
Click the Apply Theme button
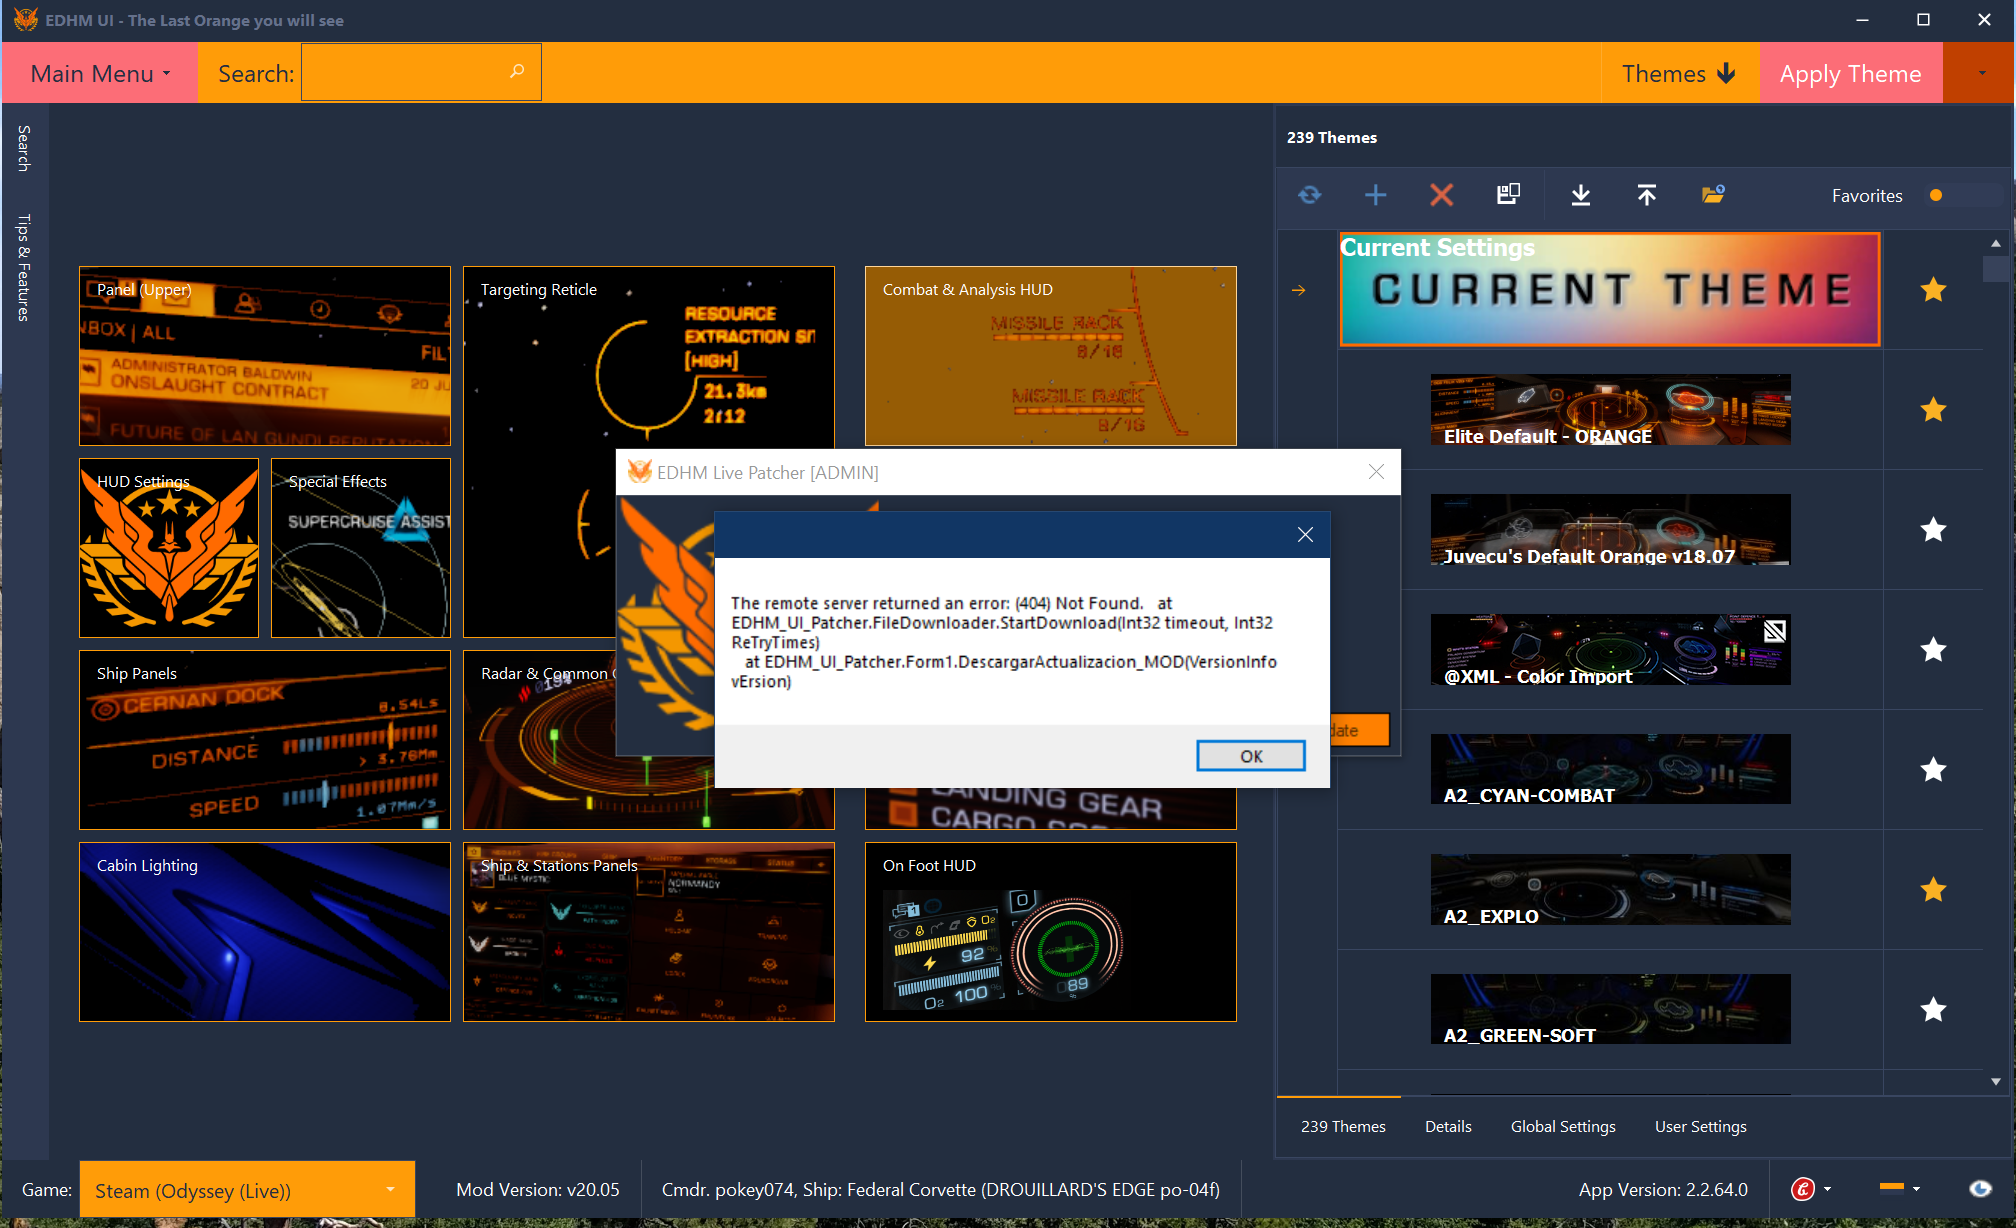pos(1850,73)
